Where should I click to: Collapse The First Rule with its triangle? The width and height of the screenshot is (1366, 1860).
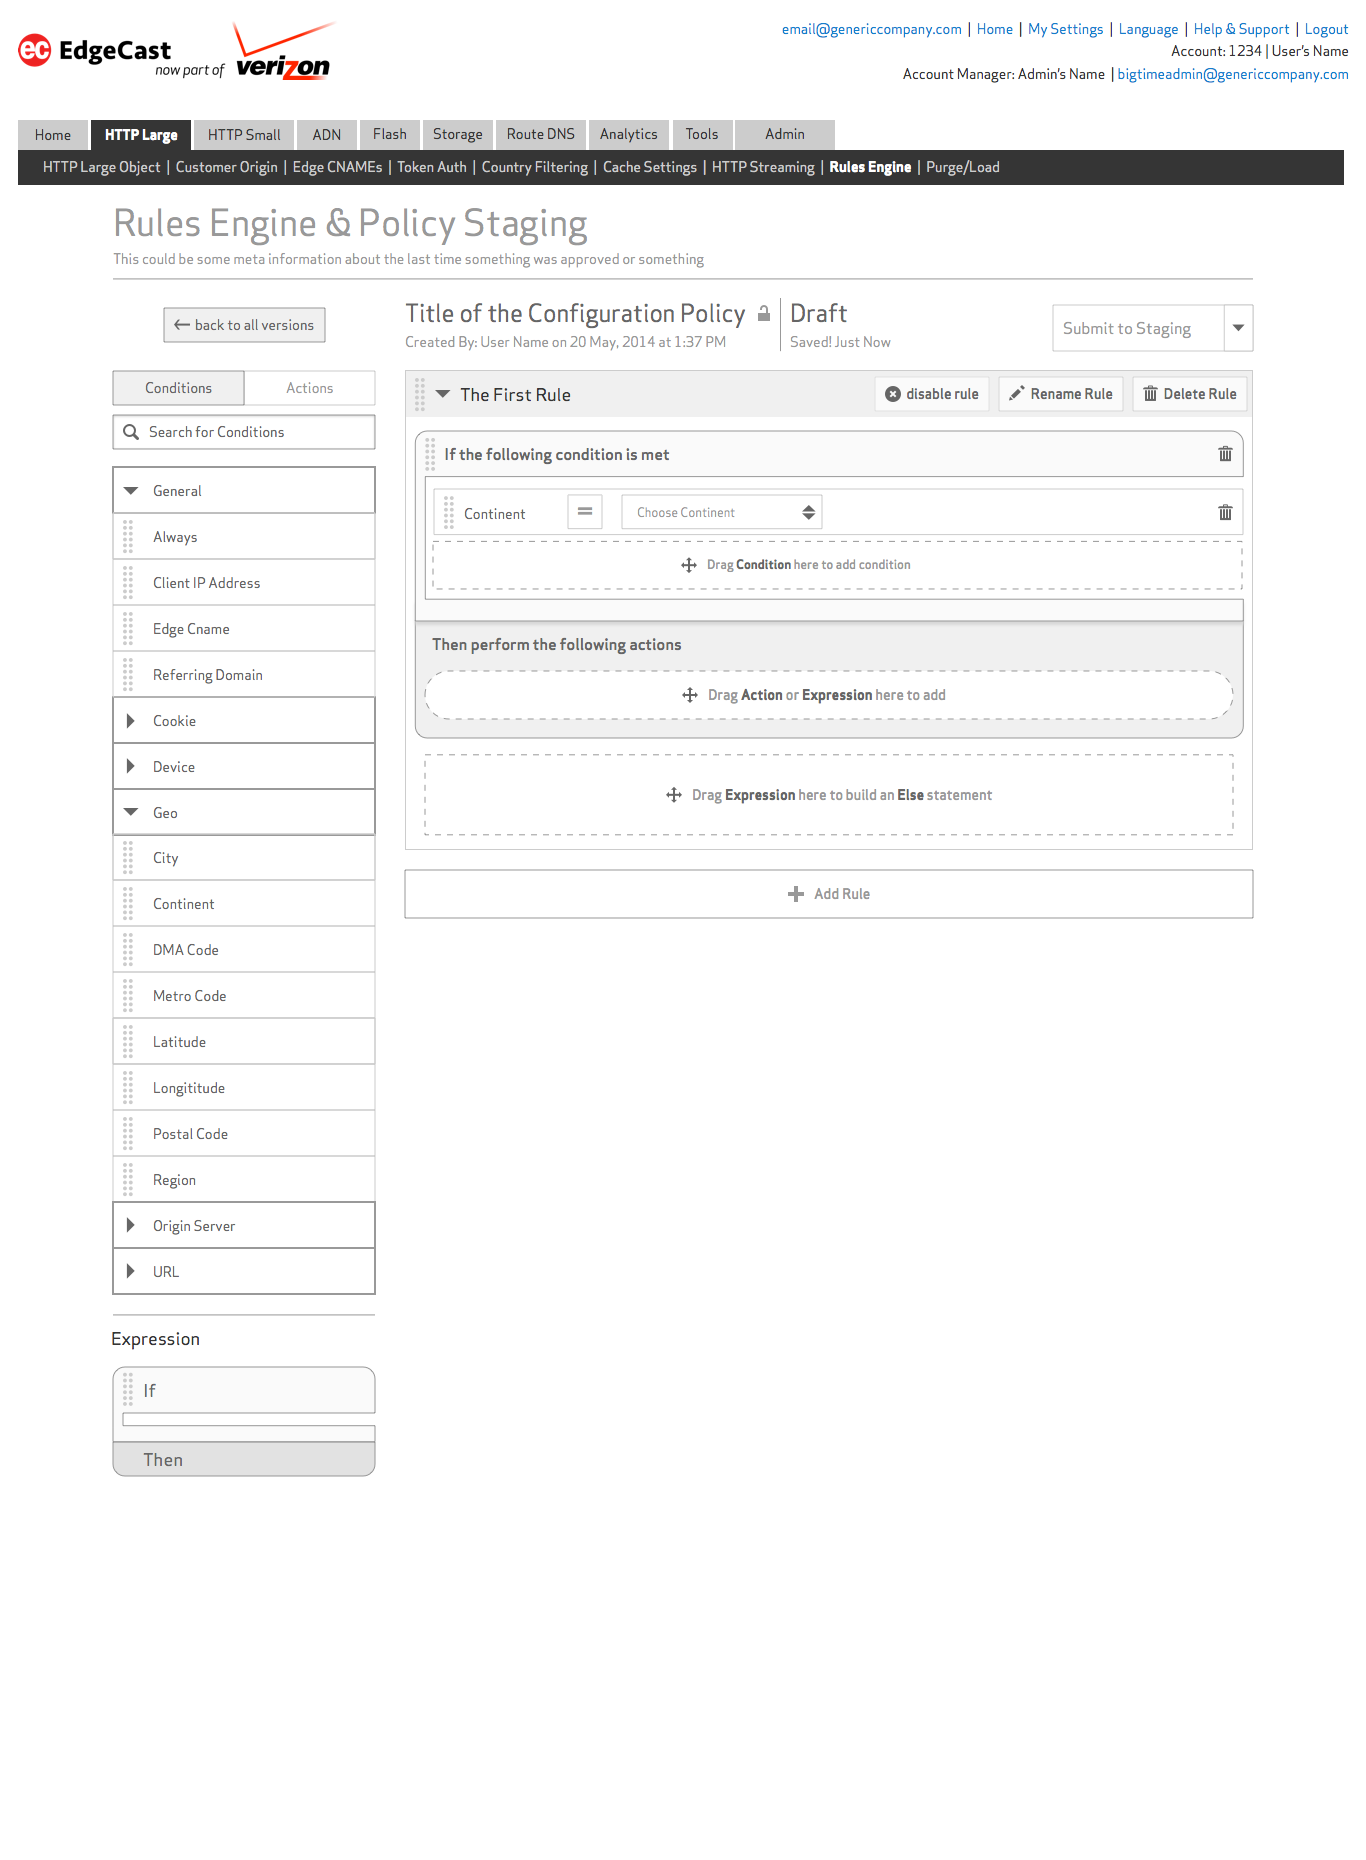[443, 394]
